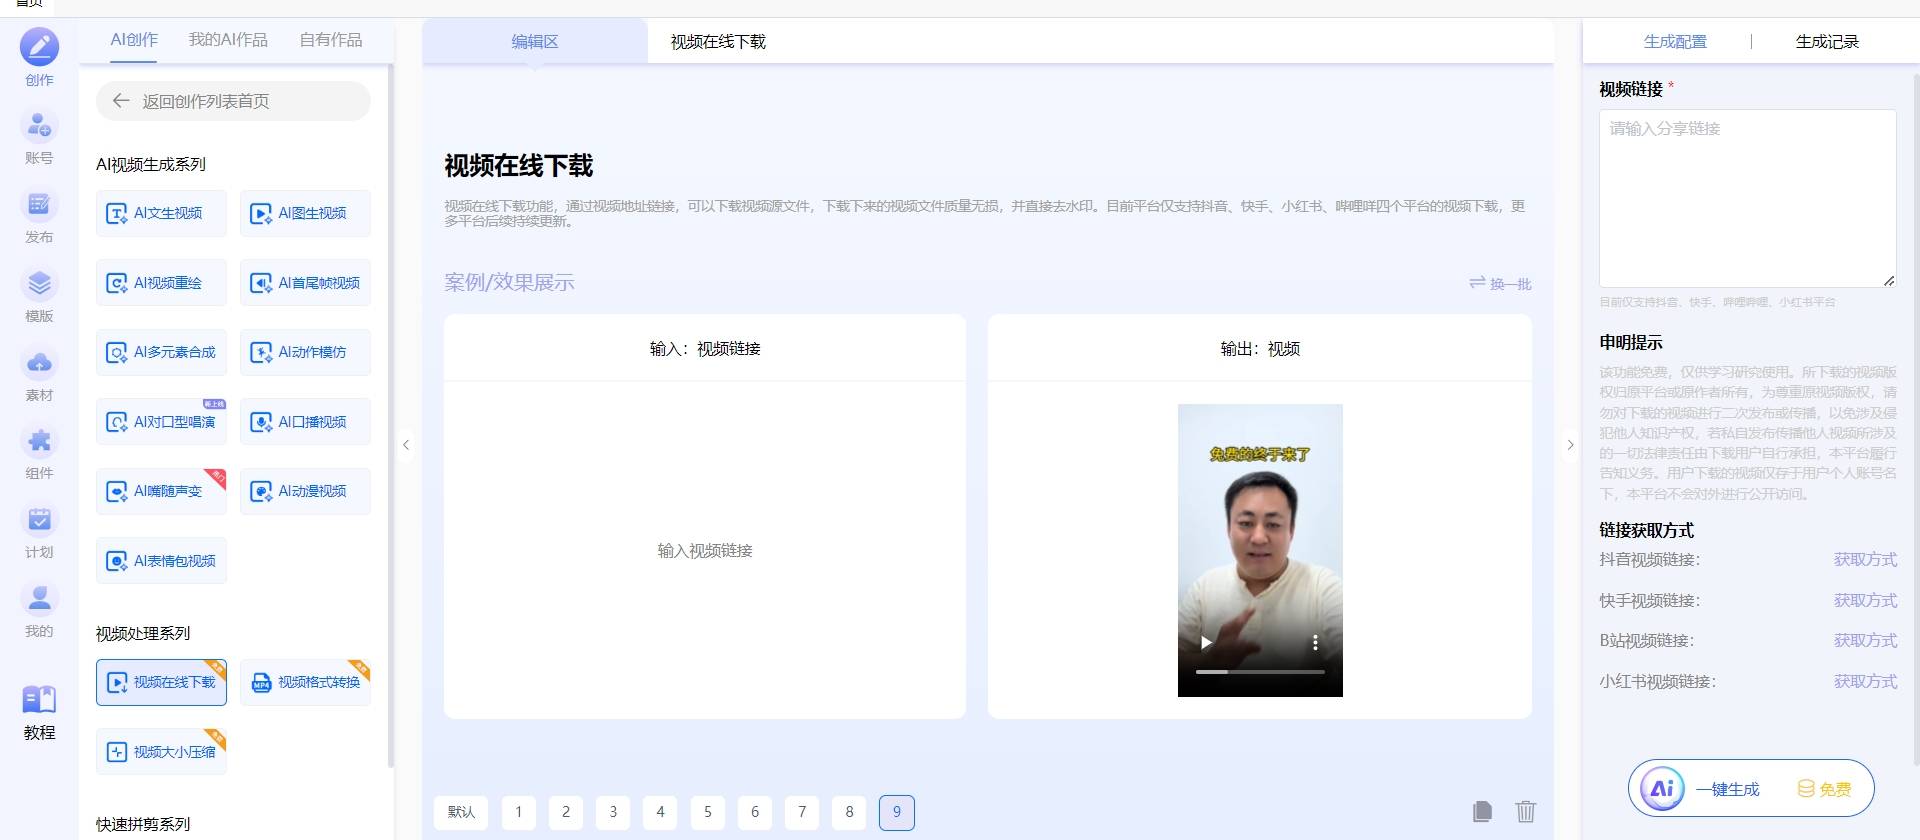Collapse the left panel with arrow
The width and height of the screenshot is (1920, 840).
[x=406, y=445]
